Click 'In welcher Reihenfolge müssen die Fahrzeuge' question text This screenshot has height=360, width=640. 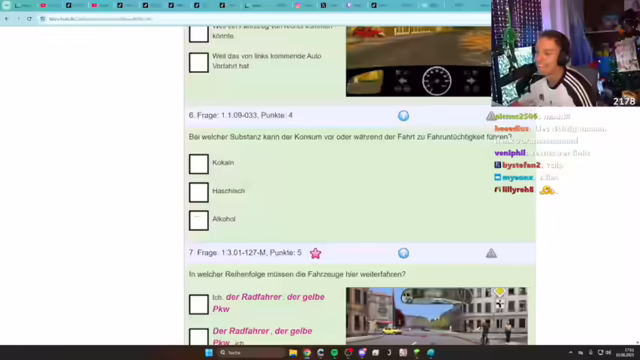[x=297, y=274]
